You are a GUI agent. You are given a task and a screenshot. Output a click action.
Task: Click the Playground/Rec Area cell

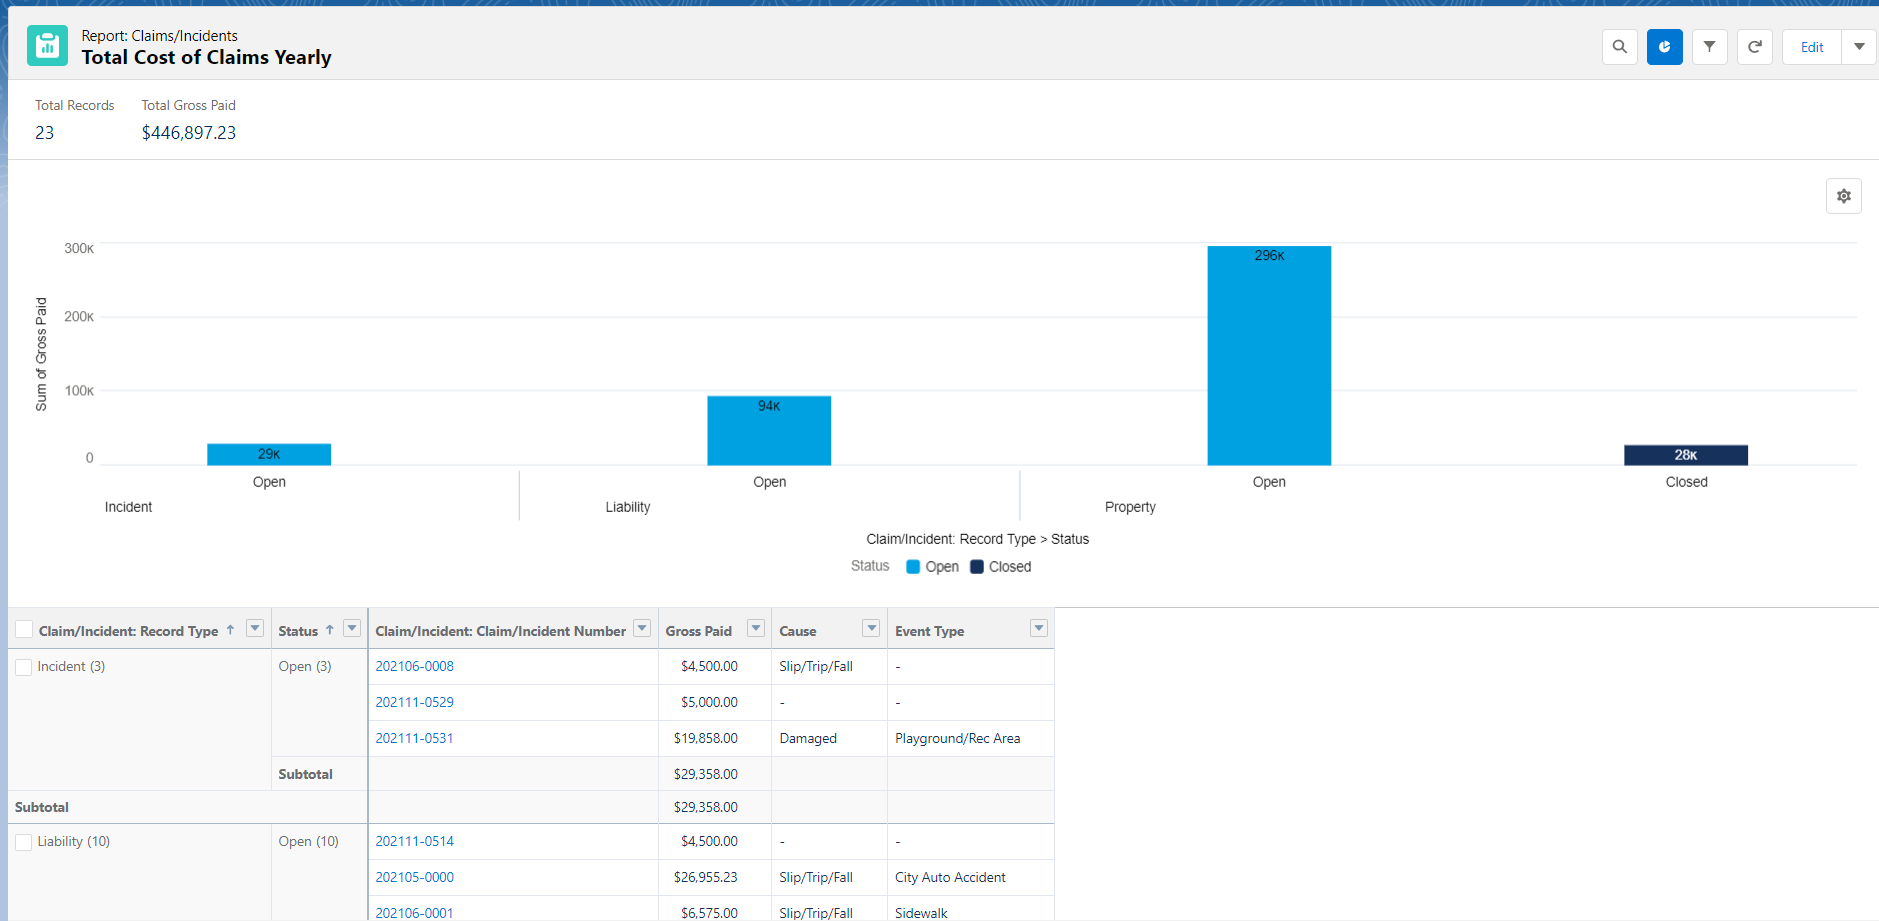click(x=970, y=738)
